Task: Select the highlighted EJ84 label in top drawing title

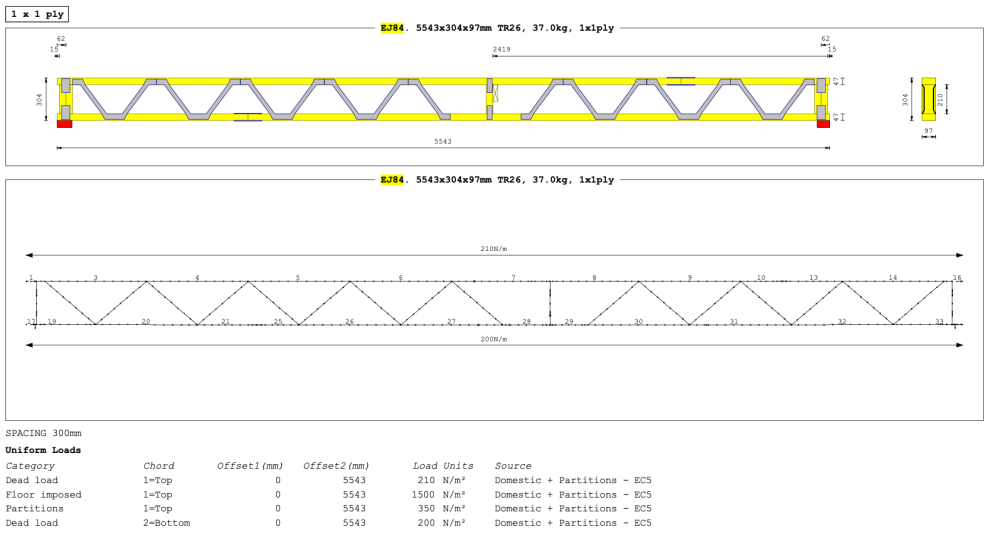Action: coord(392,28)
